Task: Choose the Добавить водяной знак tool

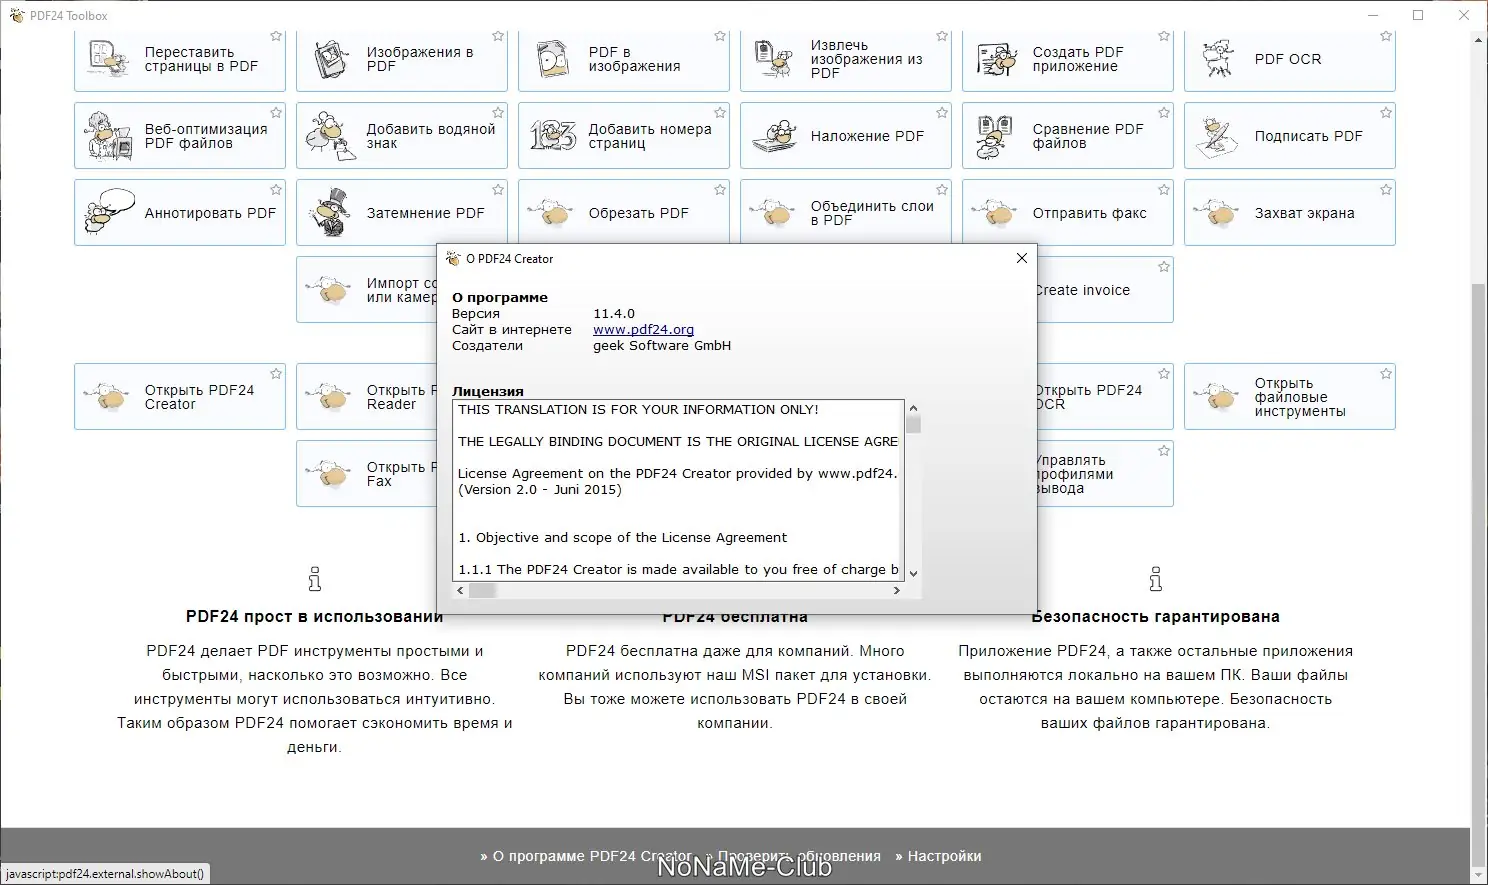Action: tap(402, 136)
